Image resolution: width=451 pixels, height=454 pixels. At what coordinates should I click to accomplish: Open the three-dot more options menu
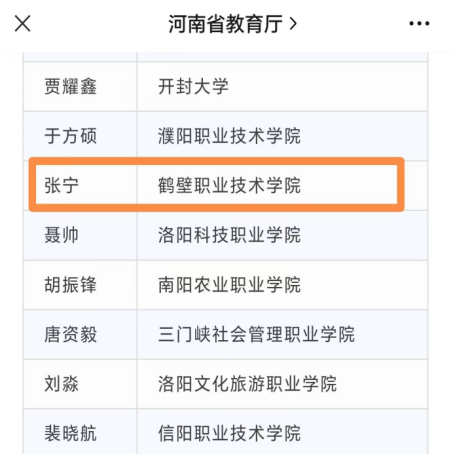419,24
